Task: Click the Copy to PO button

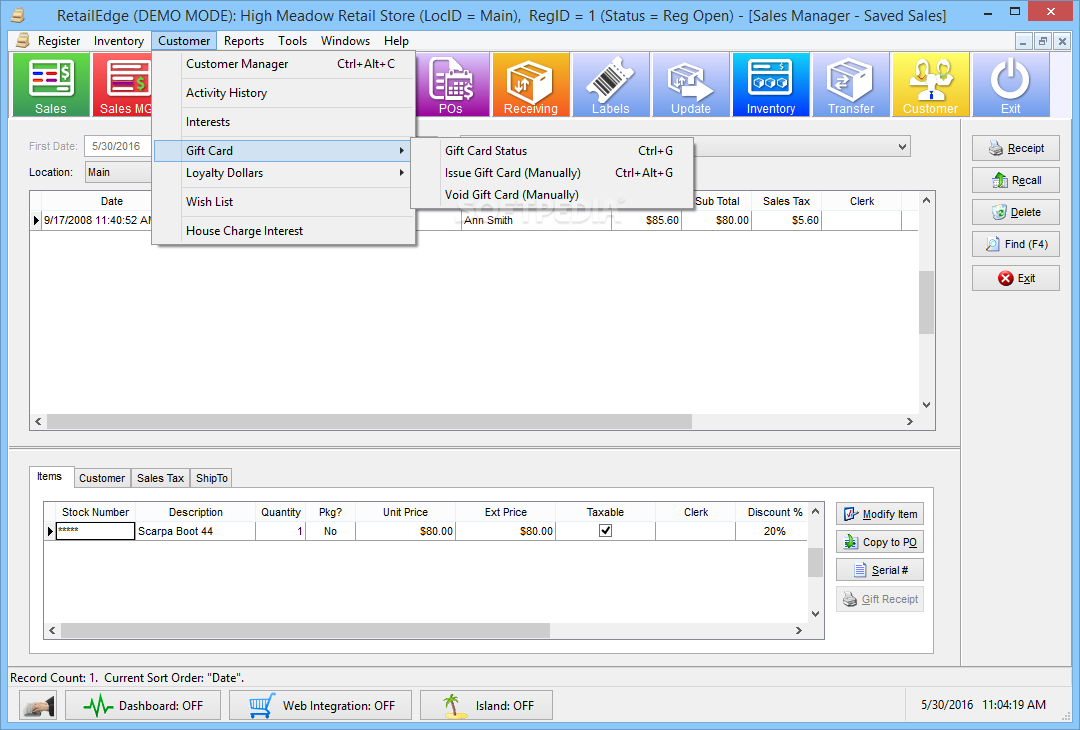Action: pos(880,542)
